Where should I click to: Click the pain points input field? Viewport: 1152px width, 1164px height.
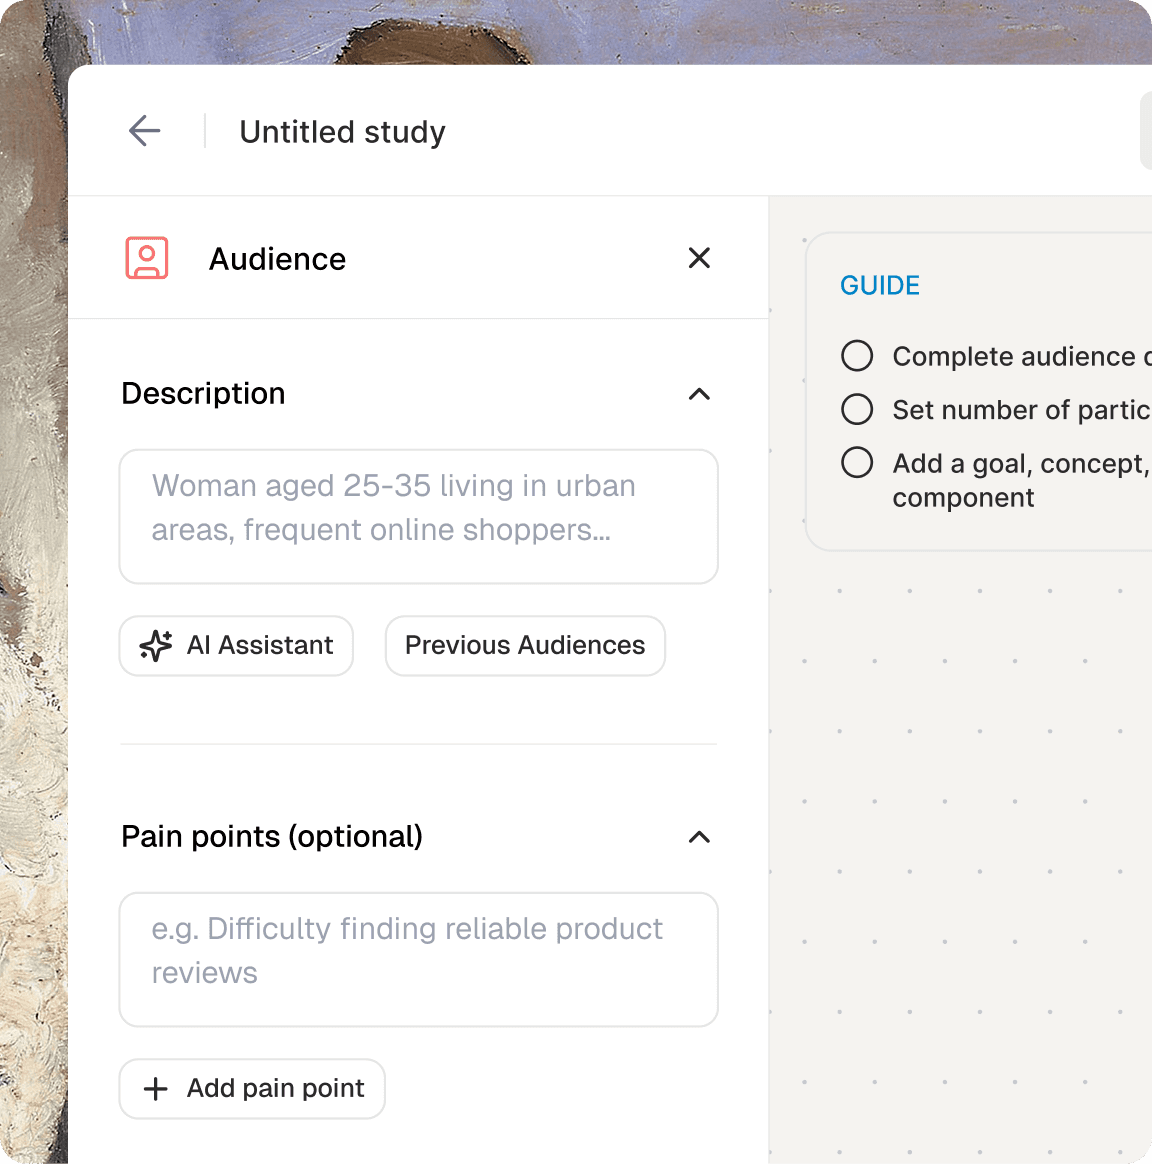(418, 958)
